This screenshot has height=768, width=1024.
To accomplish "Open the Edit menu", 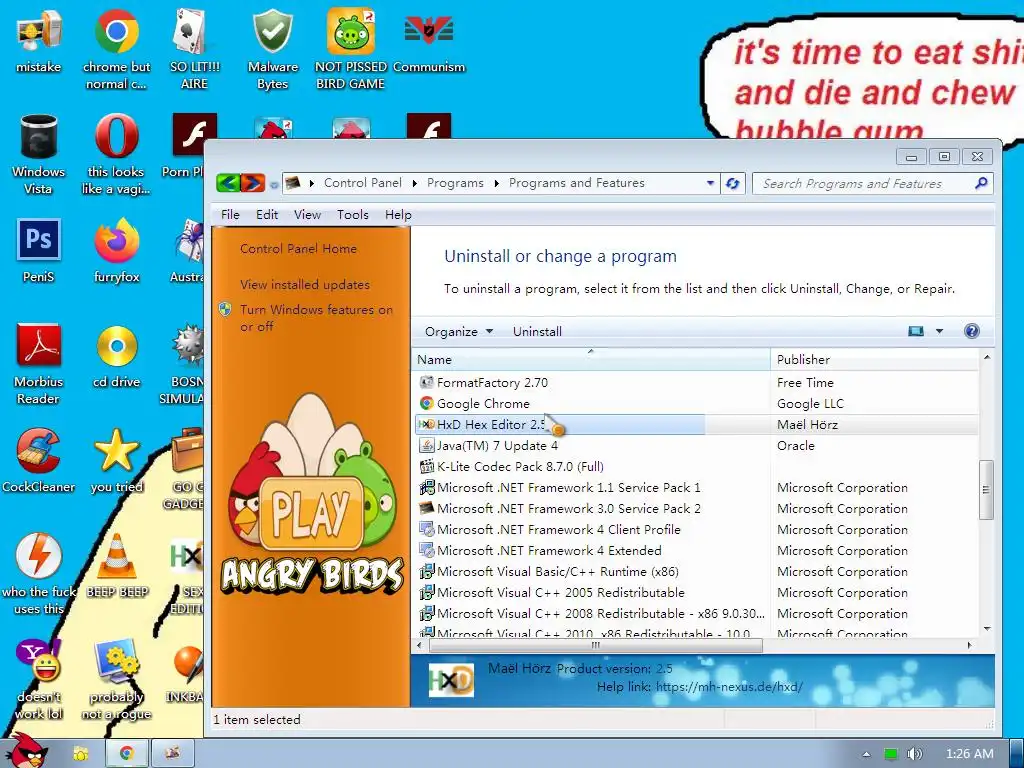I will [x=266, y=215].
